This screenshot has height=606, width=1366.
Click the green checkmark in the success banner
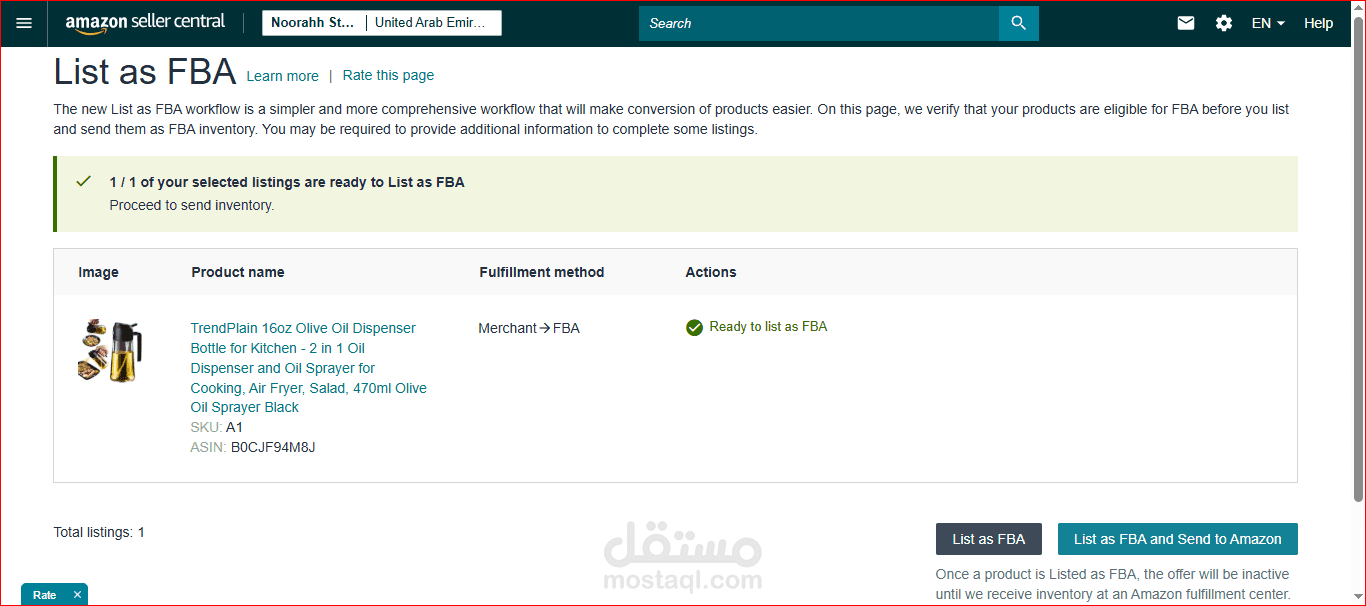click(84, 181)
